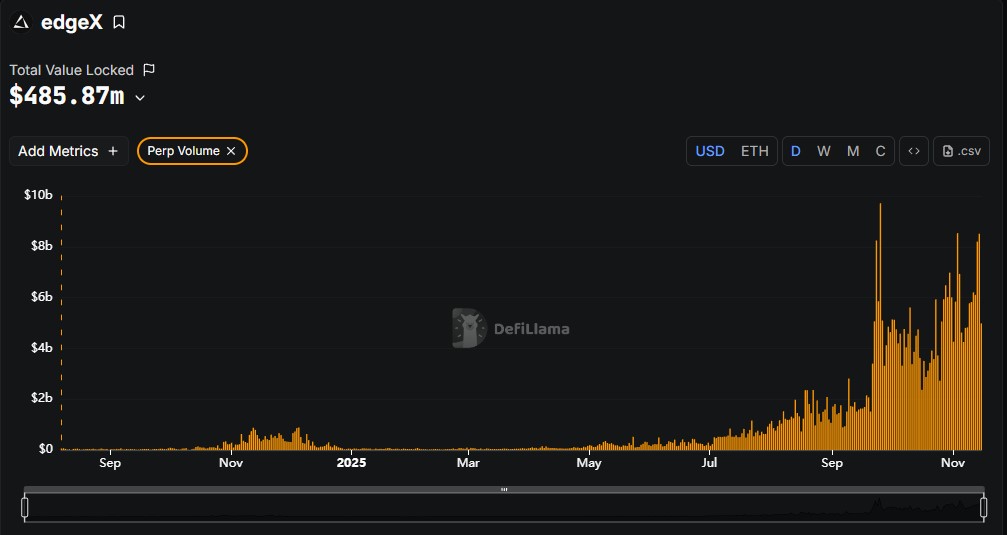Image resolution: width=1007 pixels, height=535 pixels.
Task: Open the embed code icon button
Action: coord(914,151)
